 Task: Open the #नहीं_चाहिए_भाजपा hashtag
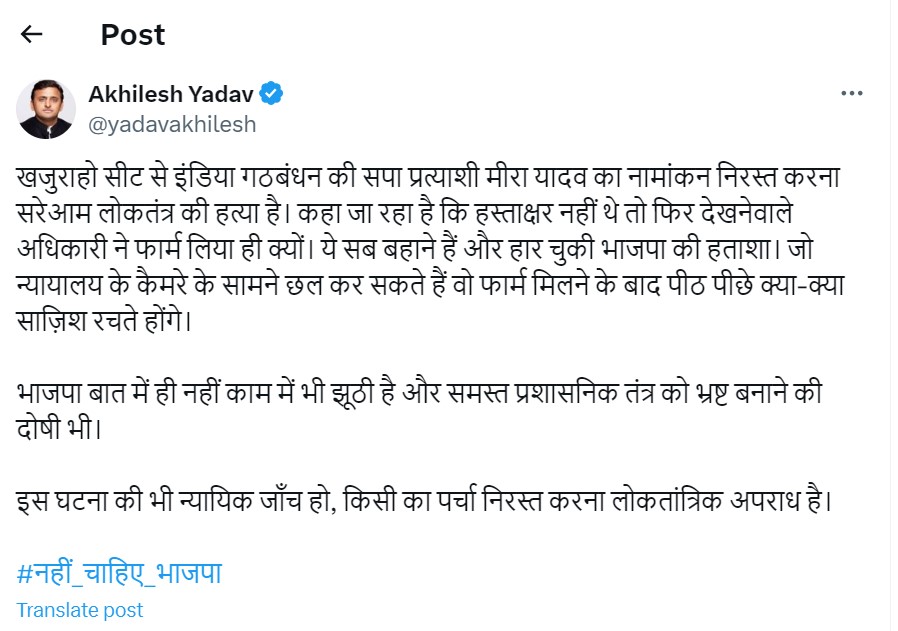(x=119, y=574)
